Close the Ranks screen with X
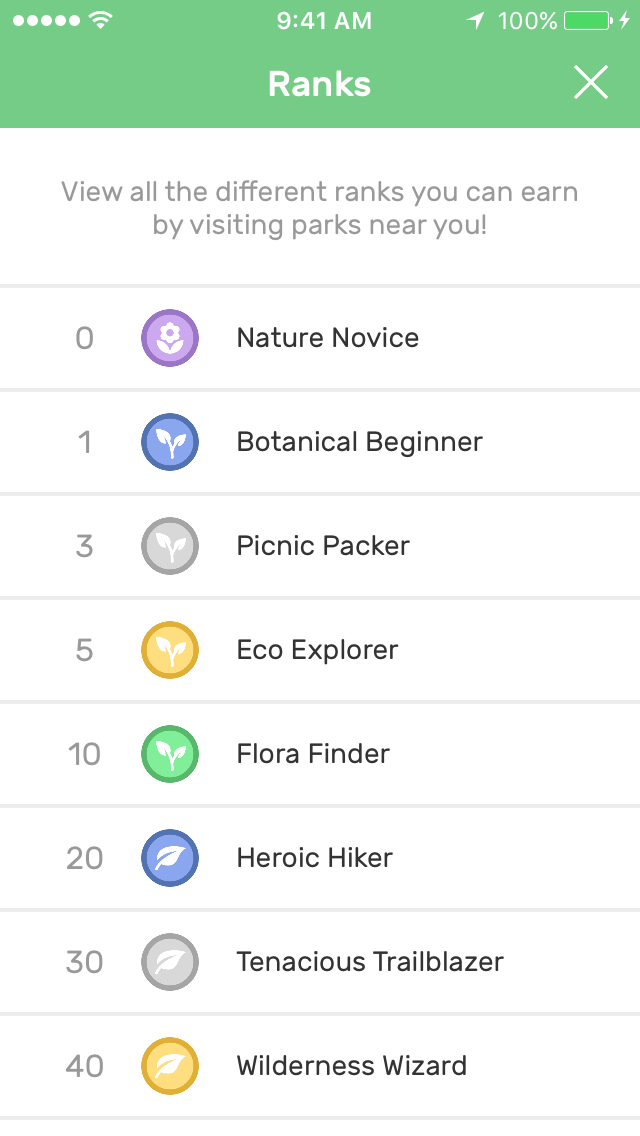The height and width of the screenshot is (1136, 640). pos(591,83)
